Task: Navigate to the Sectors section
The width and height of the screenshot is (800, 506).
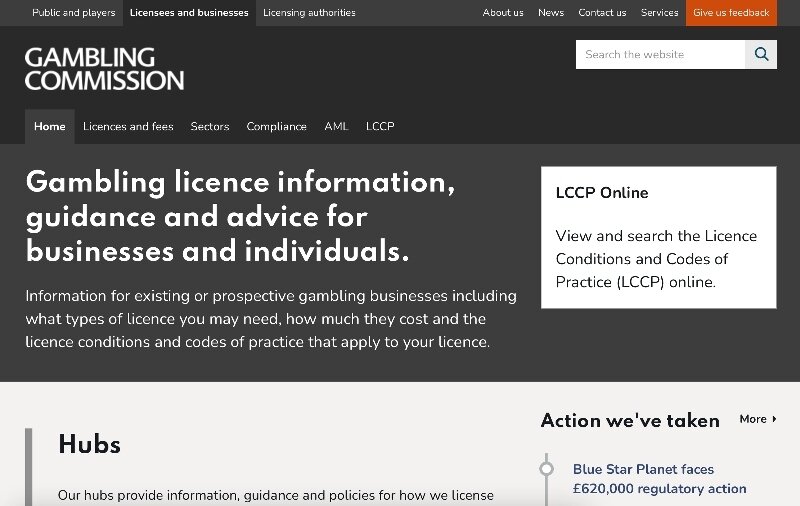Action: (x=210, y=126)
